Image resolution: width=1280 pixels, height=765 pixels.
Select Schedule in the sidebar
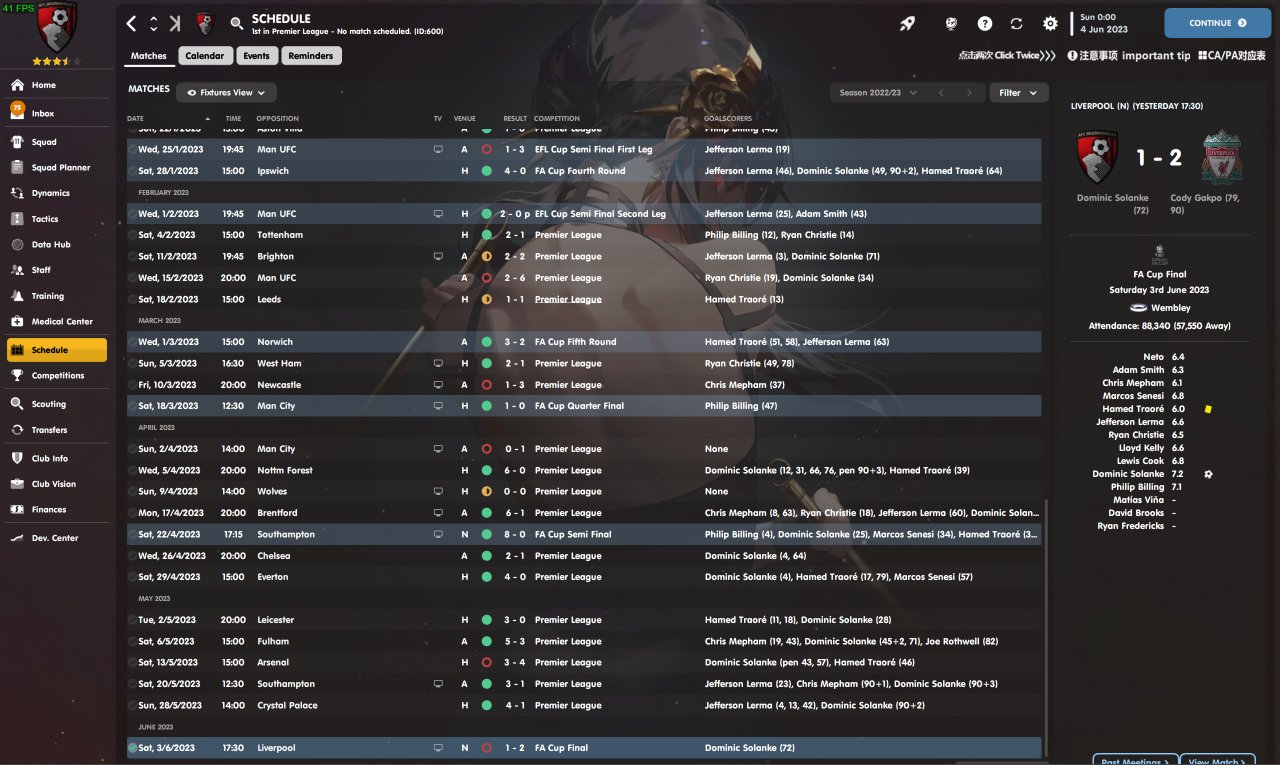[57, 350]
